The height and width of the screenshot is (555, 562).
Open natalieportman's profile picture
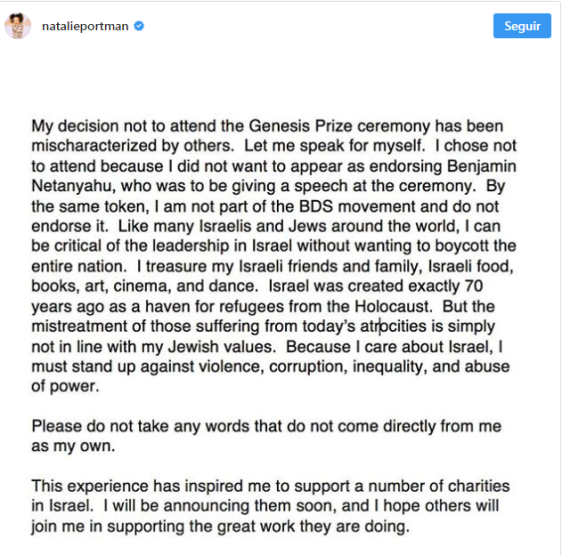point(18,26)
